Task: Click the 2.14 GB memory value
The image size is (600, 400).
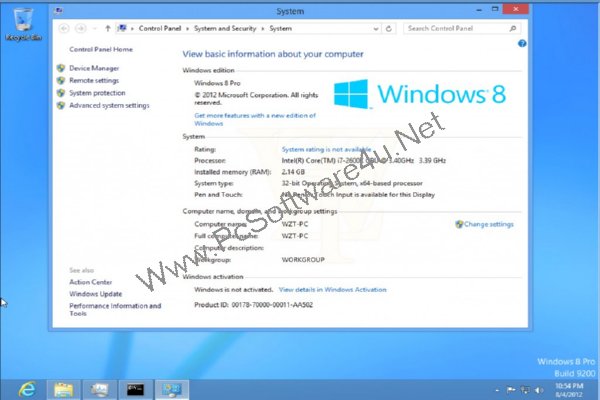Action: click(x=293, y=172)
